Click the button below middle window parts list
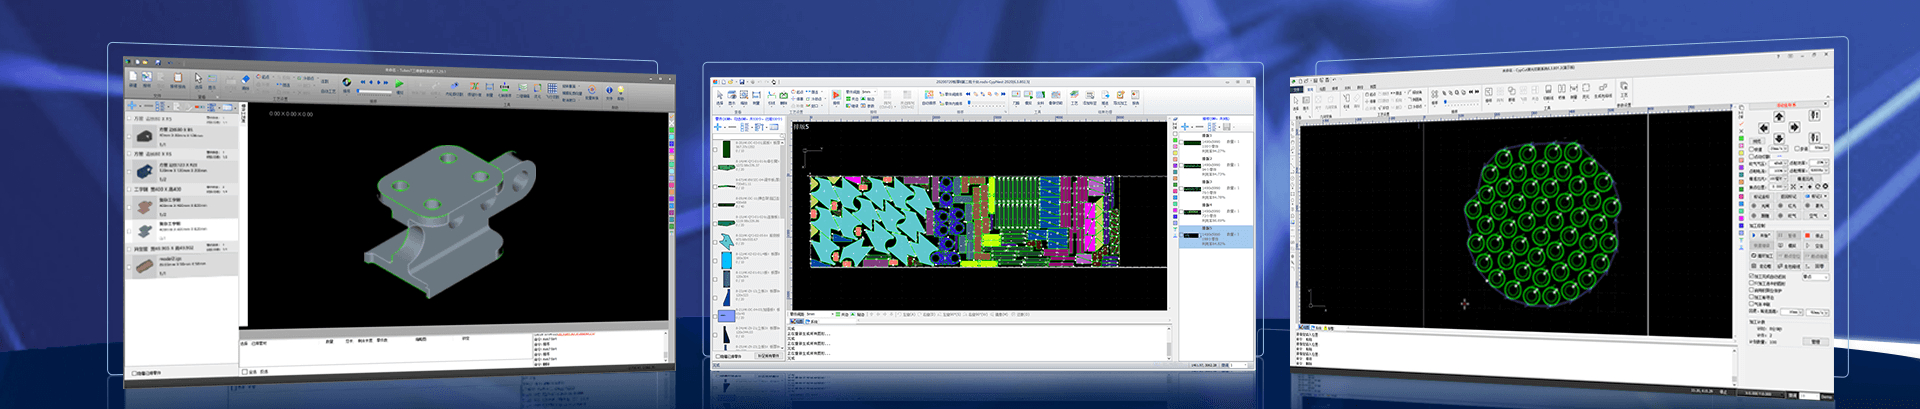Screen dimensions: 1920x409 click(768, 354)
